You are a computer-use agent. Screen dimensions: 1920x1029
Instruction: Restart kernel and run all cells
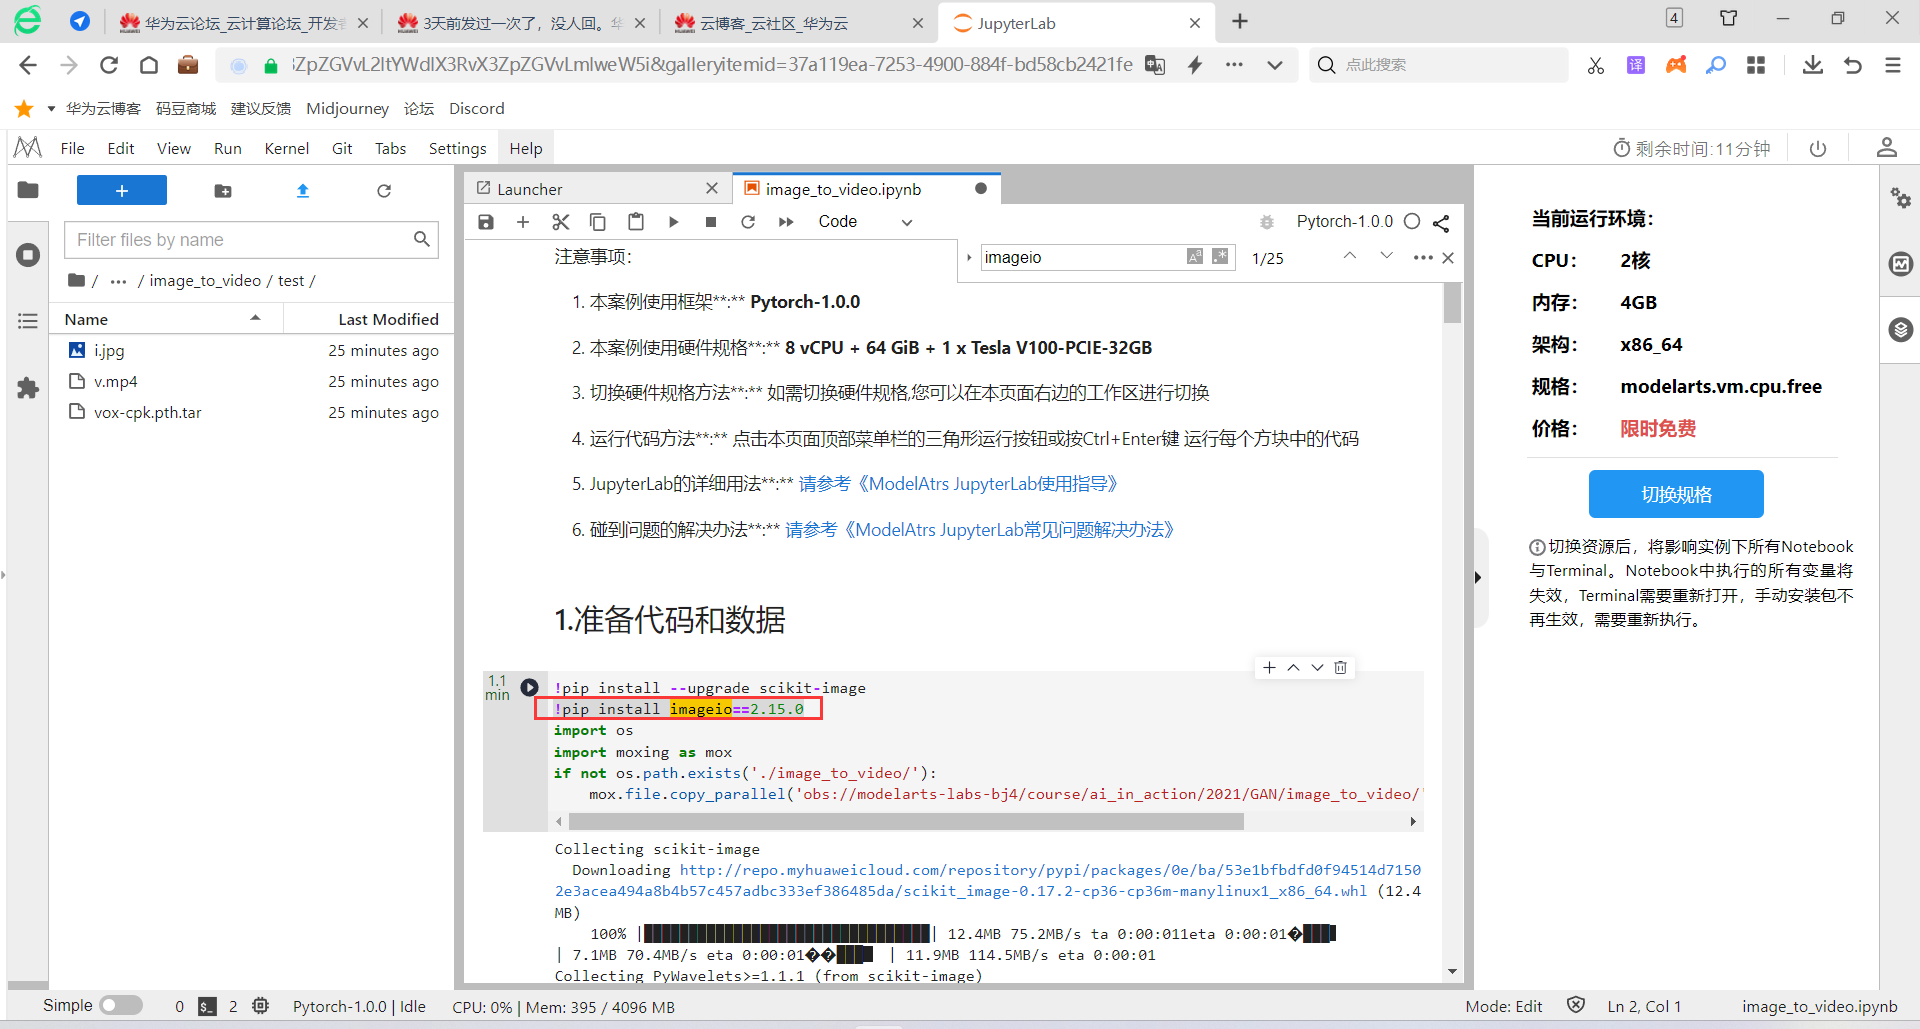pyautogui.click(x=786, y=222)
